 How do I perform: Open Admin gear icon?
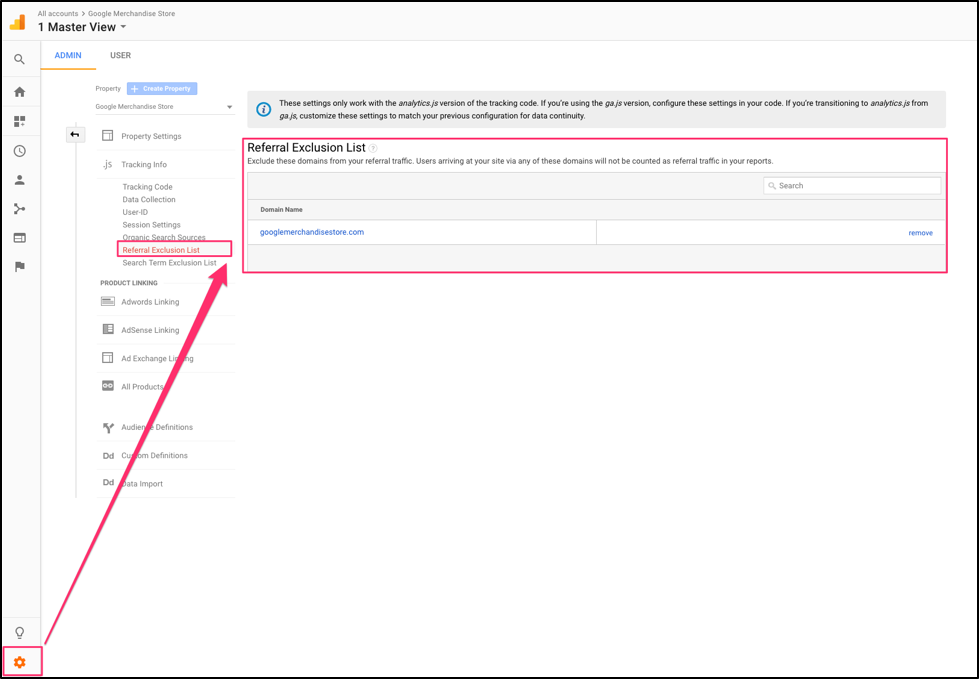[x=19, y=662]
